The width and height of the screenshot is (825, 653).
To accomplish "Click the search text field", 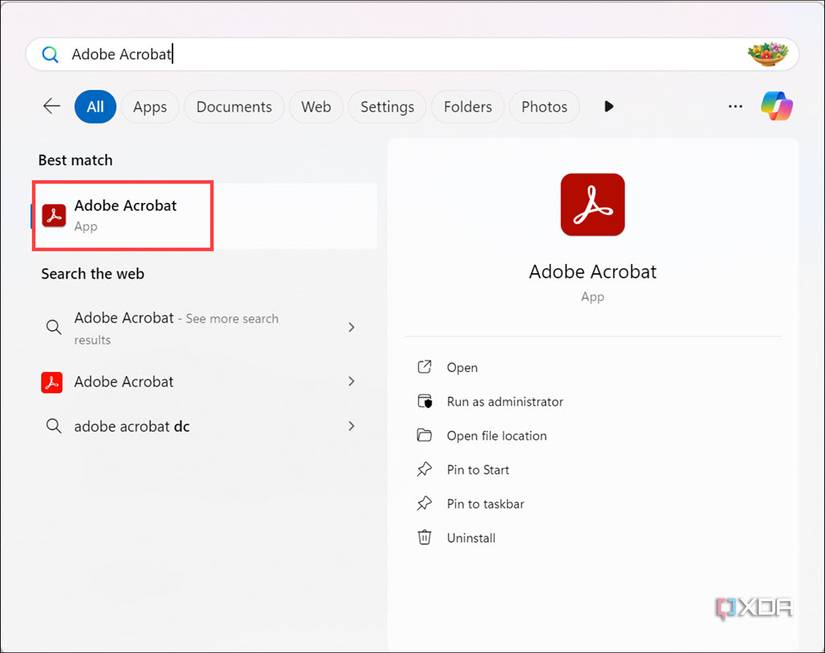I will [x=400, y=55].
